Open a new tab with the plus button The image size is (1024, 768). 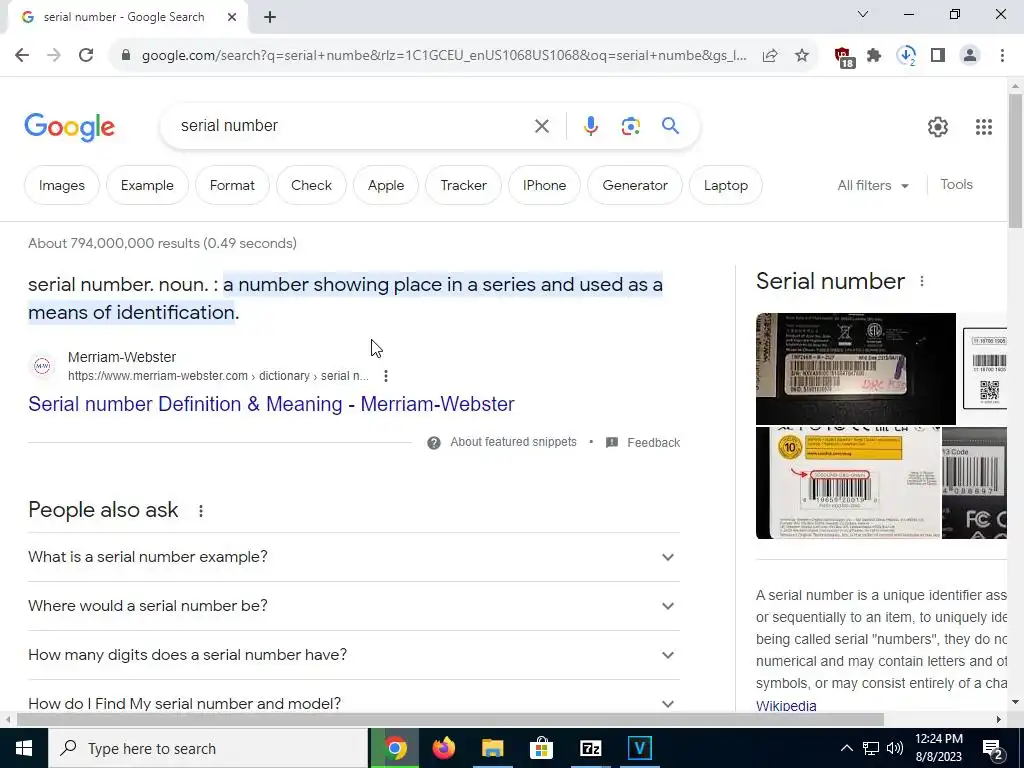(x=270, y=17)
